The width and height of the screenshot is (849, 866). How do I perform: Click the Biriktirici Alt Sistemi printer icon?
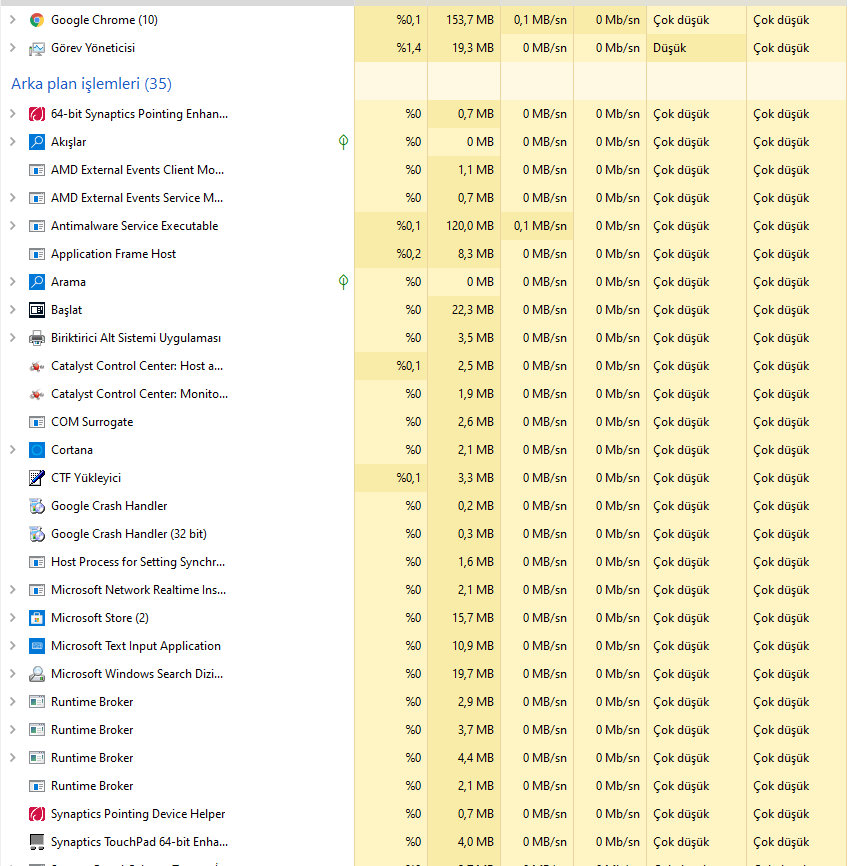36,338
